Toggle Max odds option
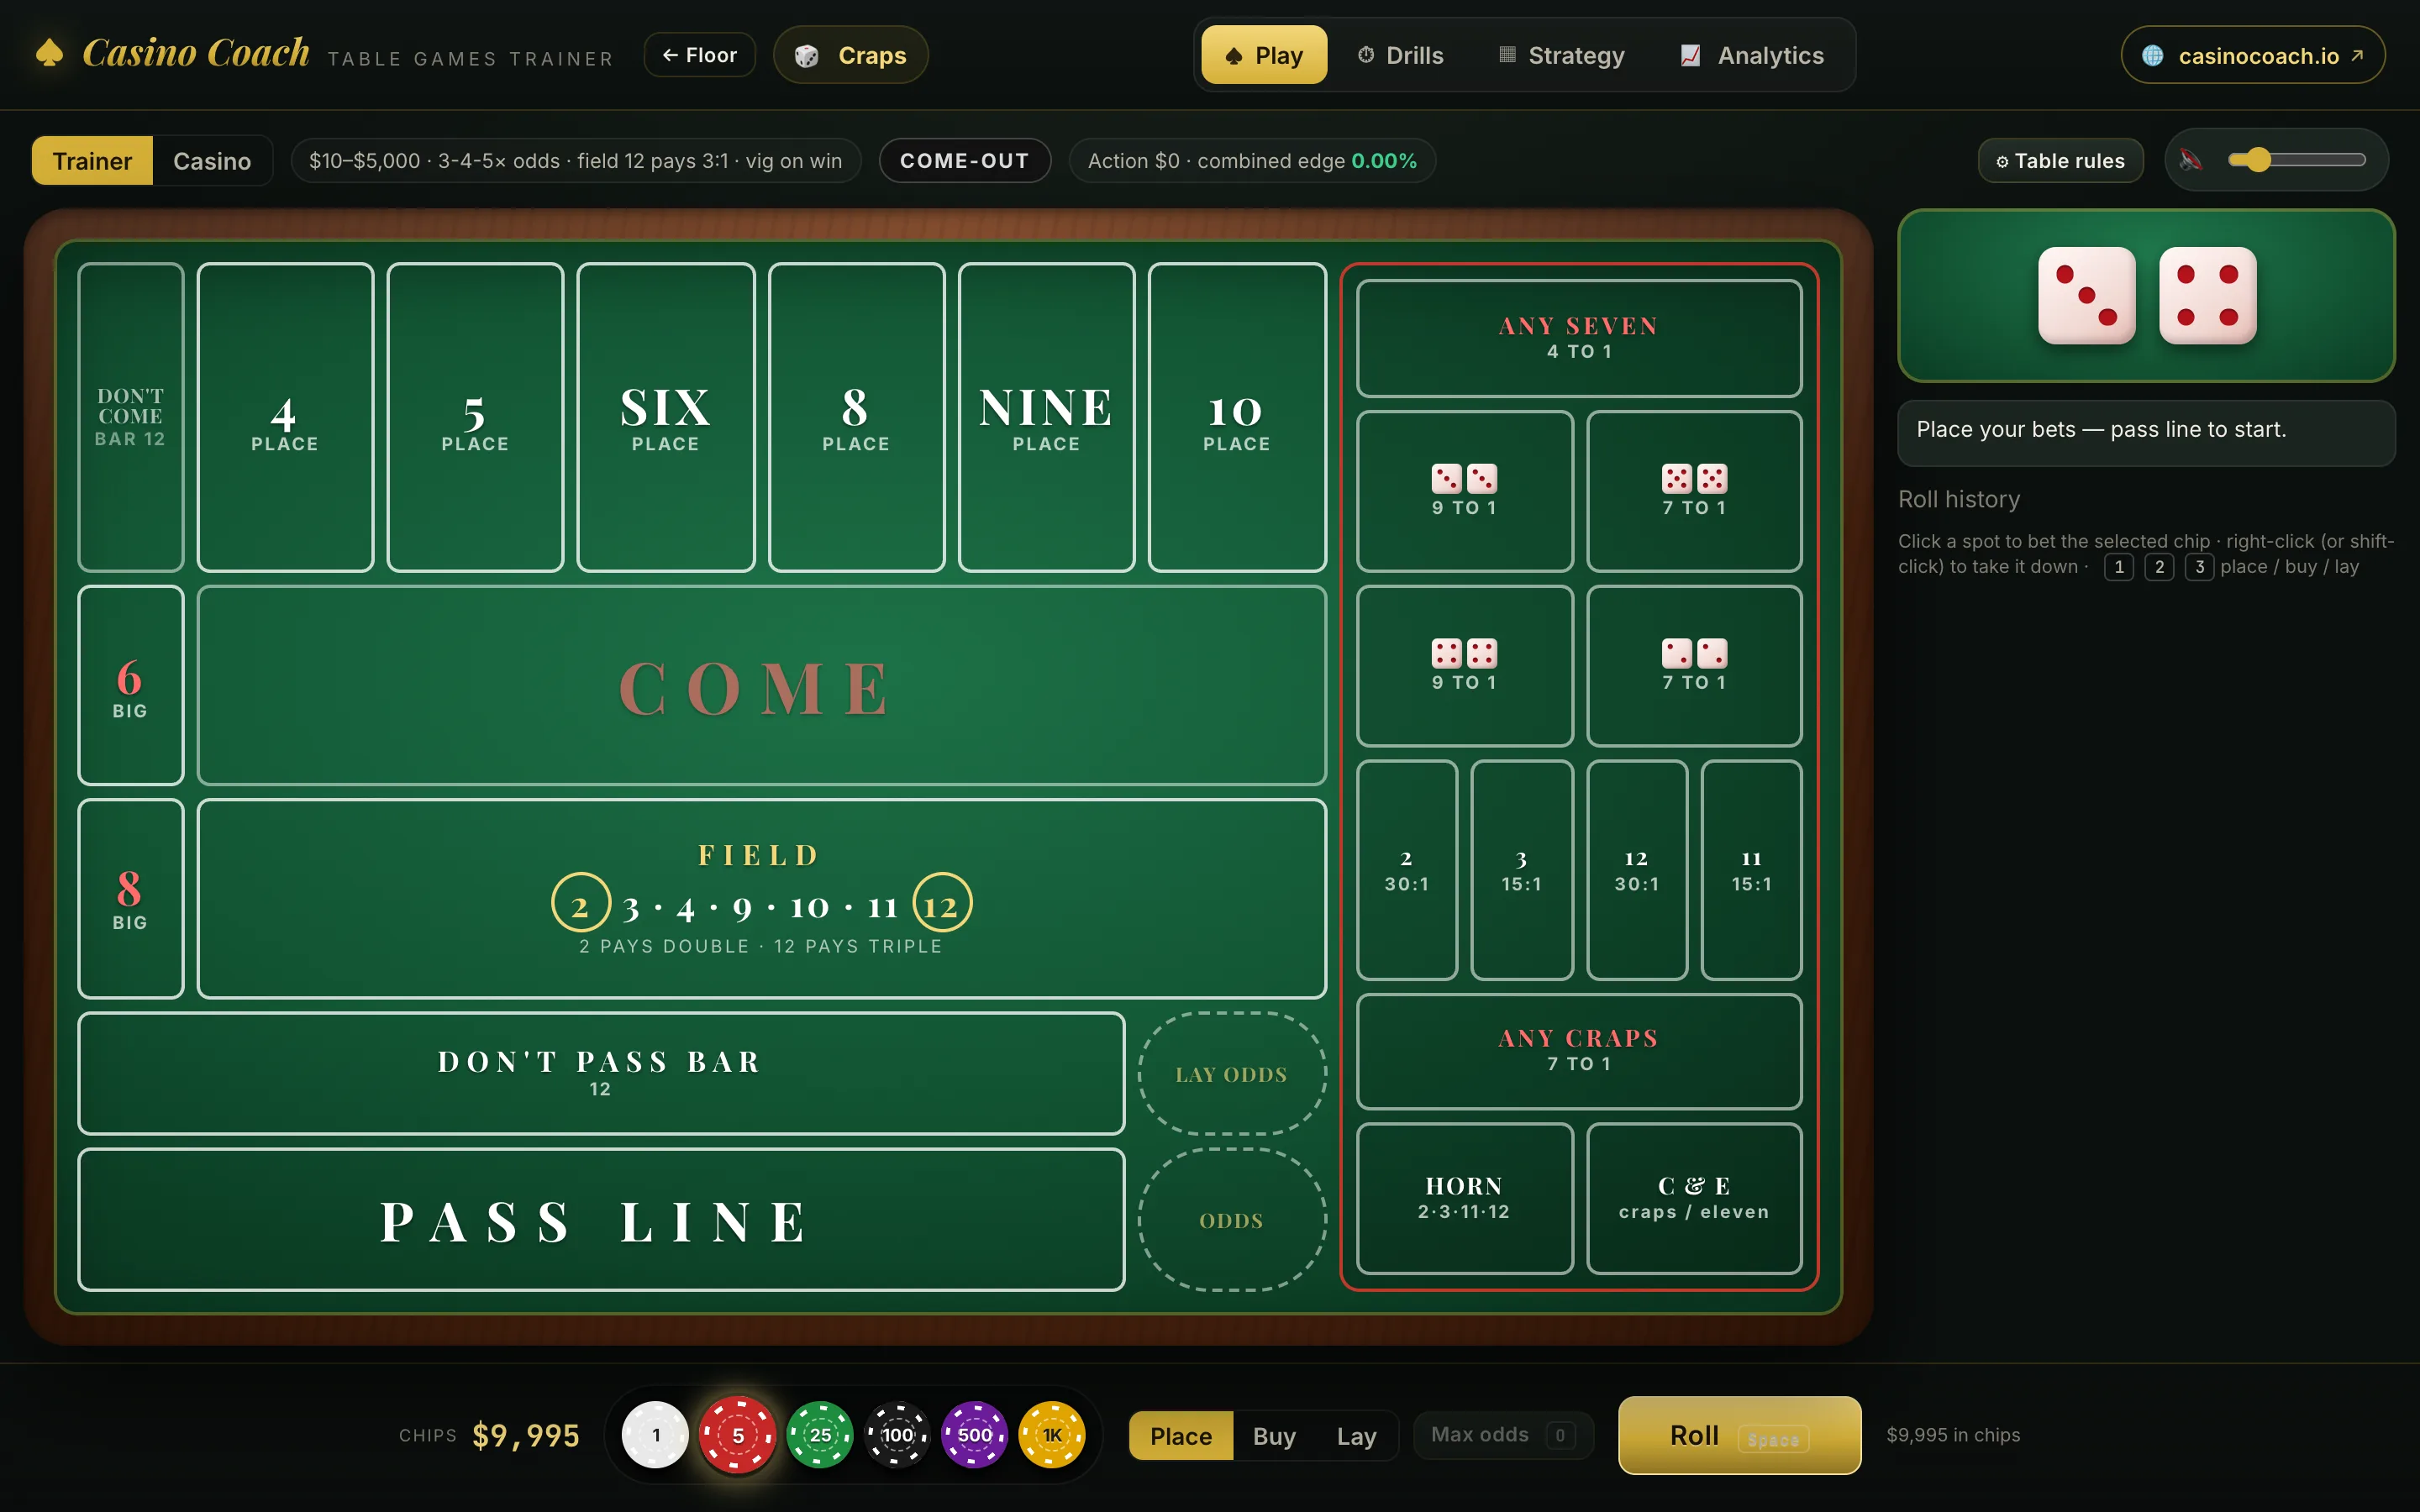The image size is (2420, 1512). (1503, 1435)
